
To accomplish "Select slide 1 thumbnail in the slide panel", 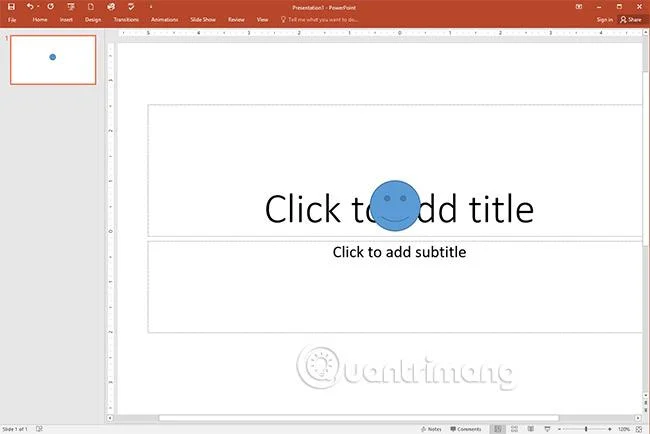I will 53,60.
